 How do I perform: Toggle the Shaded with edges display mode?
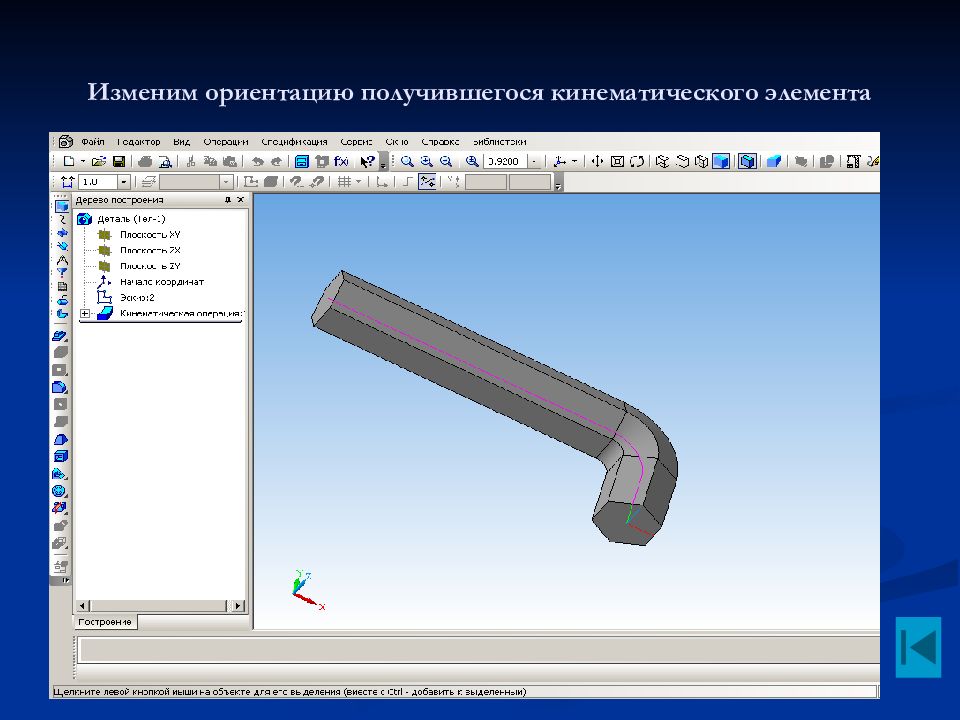pyautogui.click(x=747, y=162)
